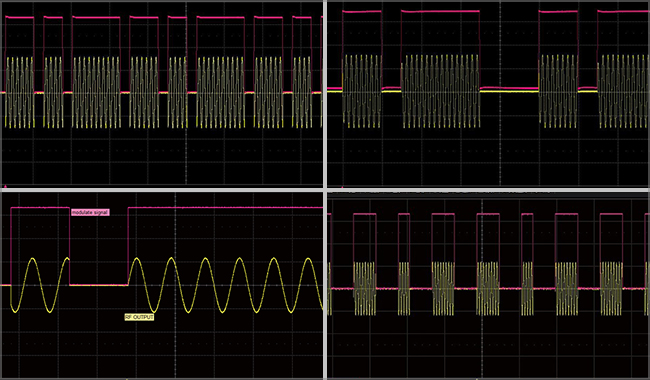Click the pink baseline between bursts in the top-right scope

pos(509,88)
